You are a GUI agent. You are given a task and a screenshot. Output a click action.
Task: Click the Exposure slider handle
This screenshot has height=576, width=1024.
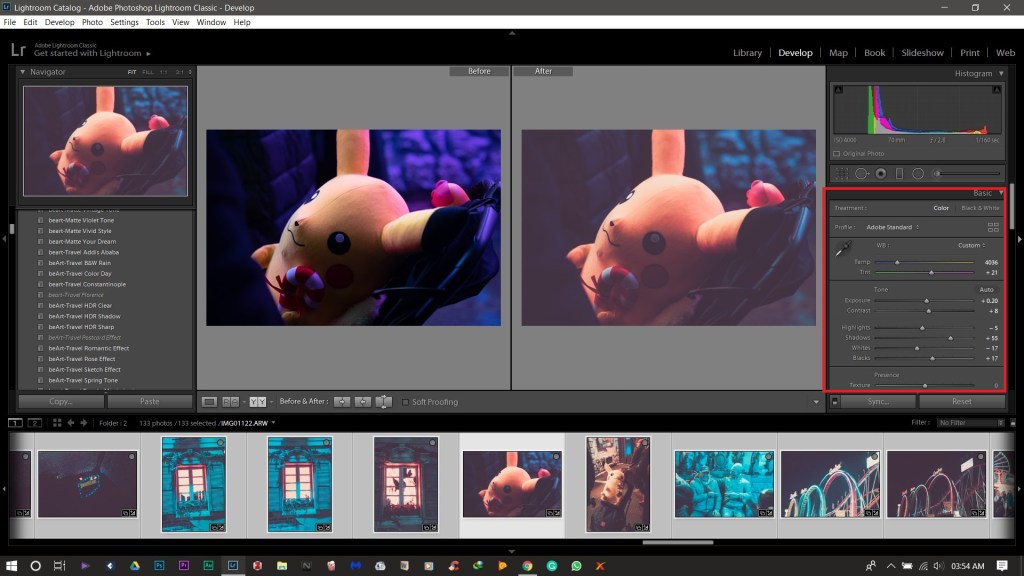(926, 300)
